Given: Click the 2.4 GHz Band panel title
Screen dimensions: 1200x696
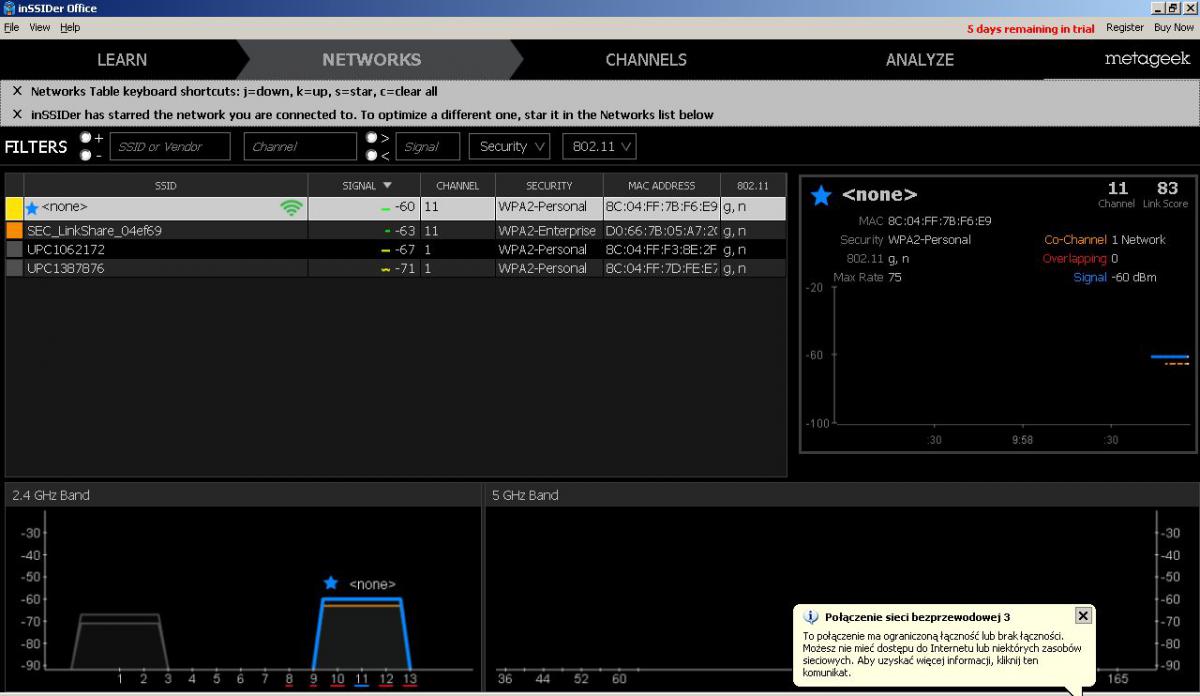Looking at the screenshot, I should click(x=50, y=495).
